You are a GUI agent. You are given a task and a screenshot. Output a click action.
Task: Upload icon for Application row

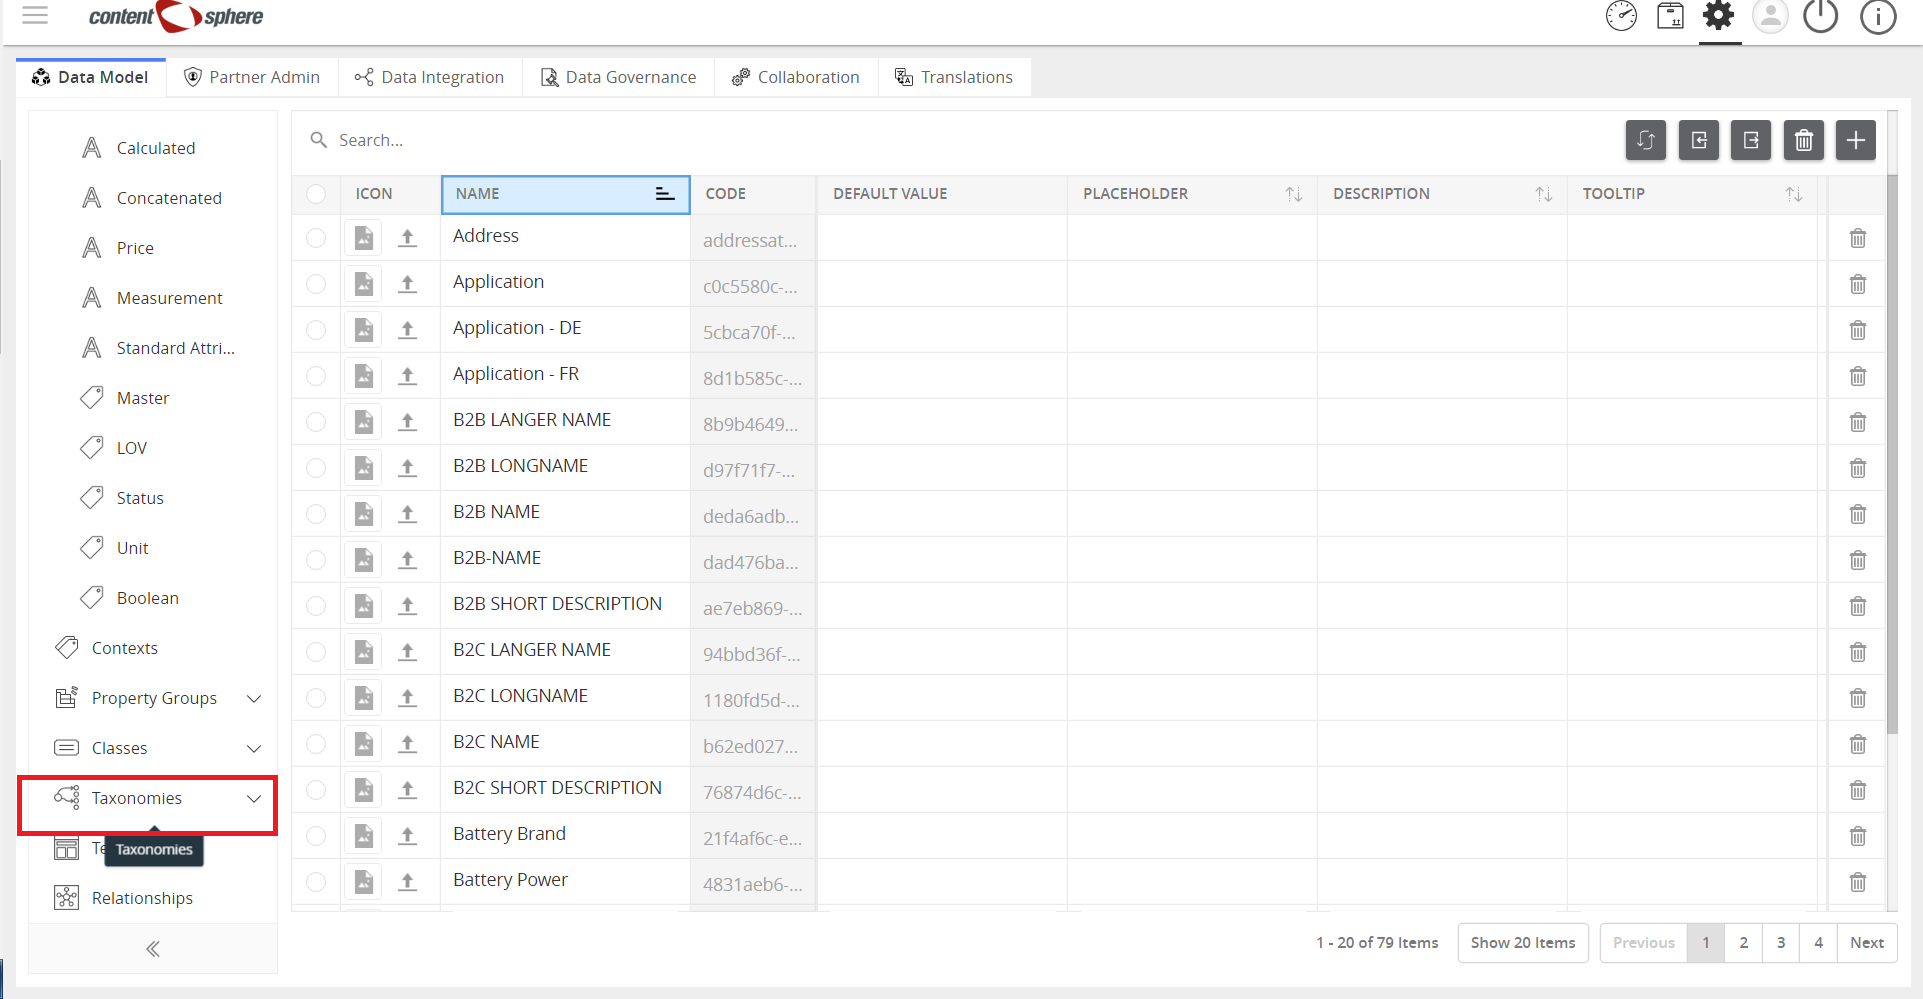click(407, 284)
